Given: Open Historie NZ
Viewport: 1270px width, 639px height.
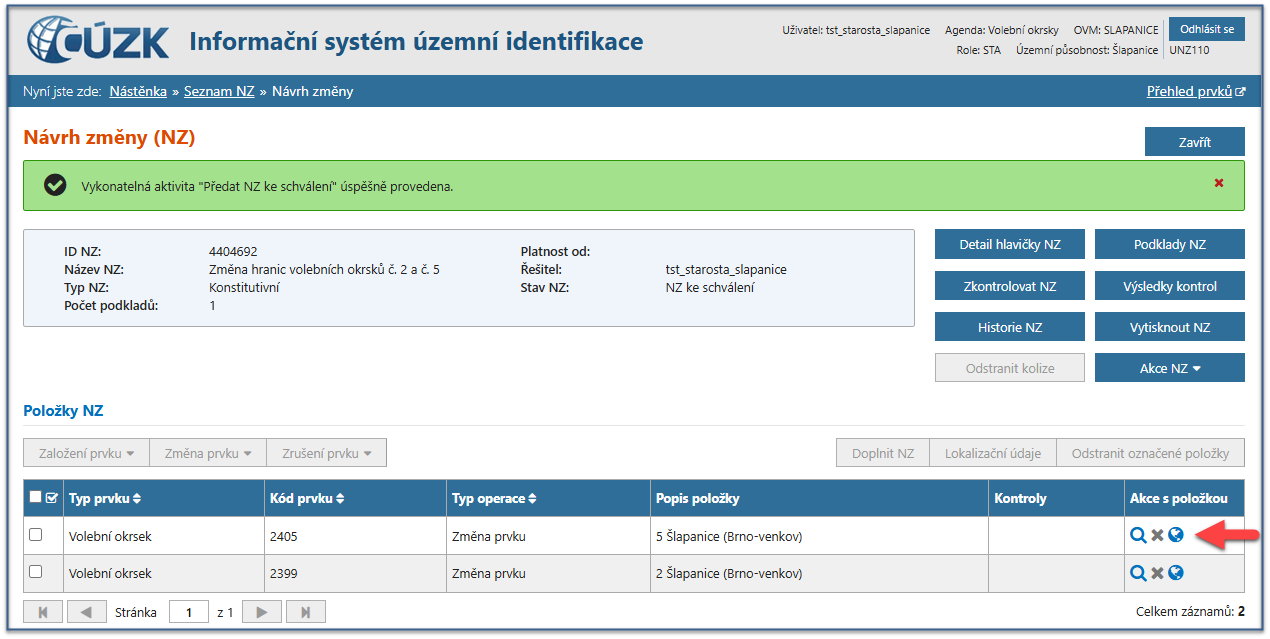Looking at the screenshot, I should click(x=1009, y=327).
